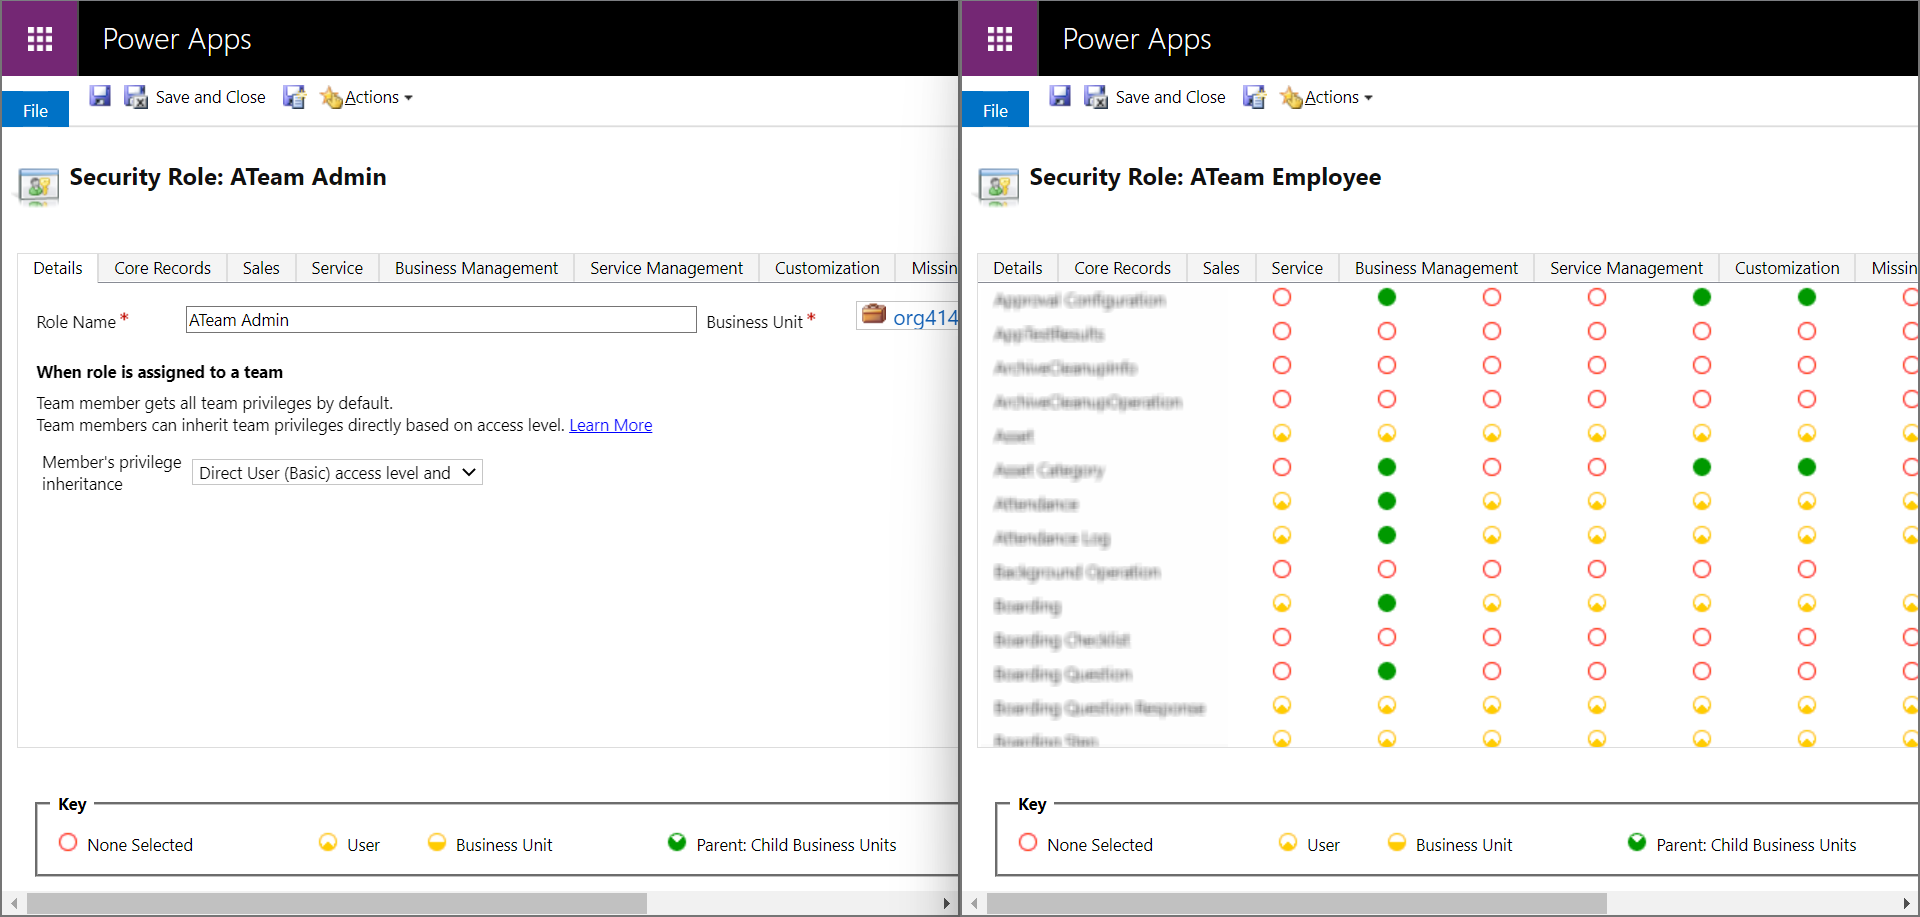The width and height of the screenshot is (1920, 917).
Task: Open the Member's privilege inheritance dropdown
Action: pyautogui.click(x=337, y=472)
